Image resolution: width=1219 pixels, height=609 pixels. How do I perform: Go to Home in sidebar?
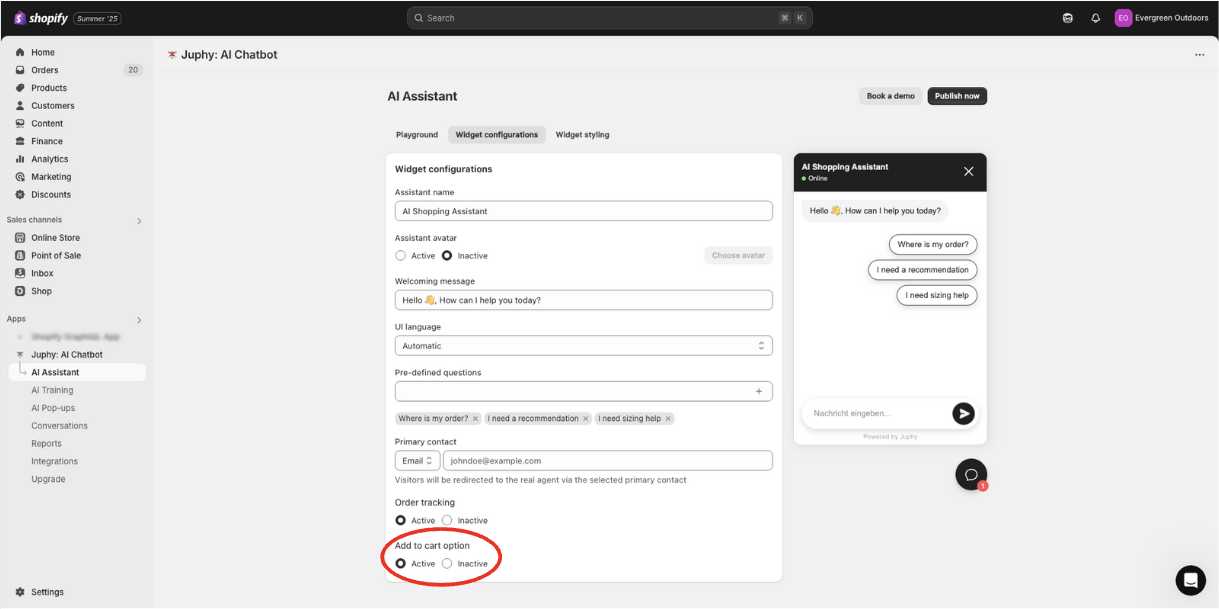[x=43, y=52]
